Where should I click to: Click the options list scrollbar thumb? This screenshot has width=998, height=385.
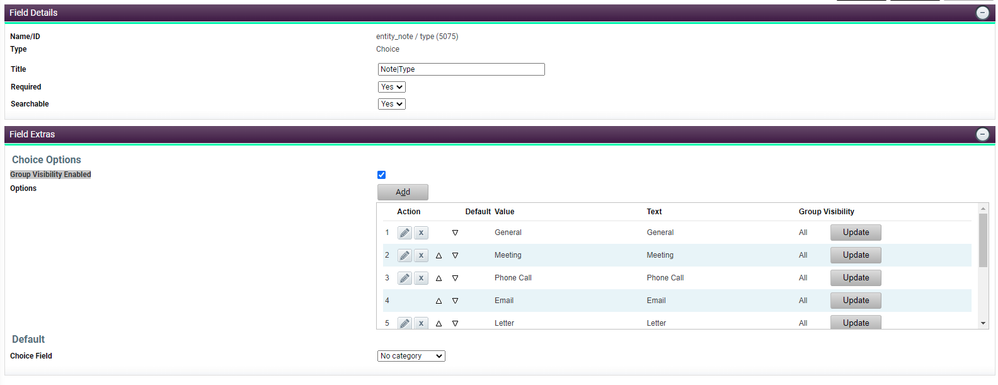[x=984, y=241]
